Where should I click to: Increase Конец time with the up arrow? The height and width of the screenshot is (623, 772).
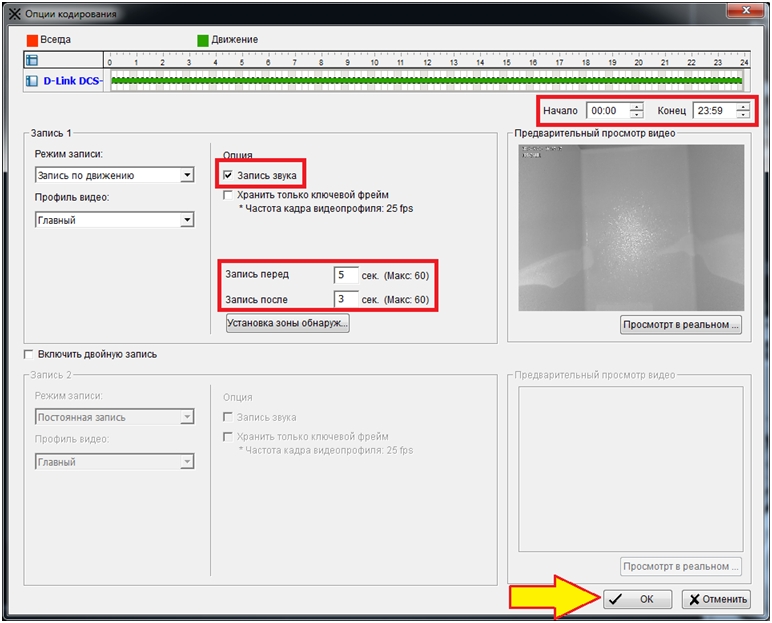pyautogui.click(x=742, y=107)
